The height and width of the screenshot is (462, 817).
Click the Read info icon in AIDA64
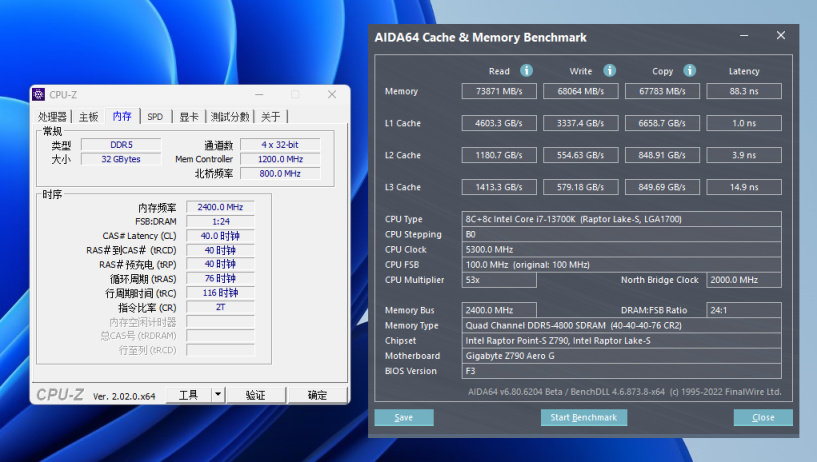click(x=526, y=70)
